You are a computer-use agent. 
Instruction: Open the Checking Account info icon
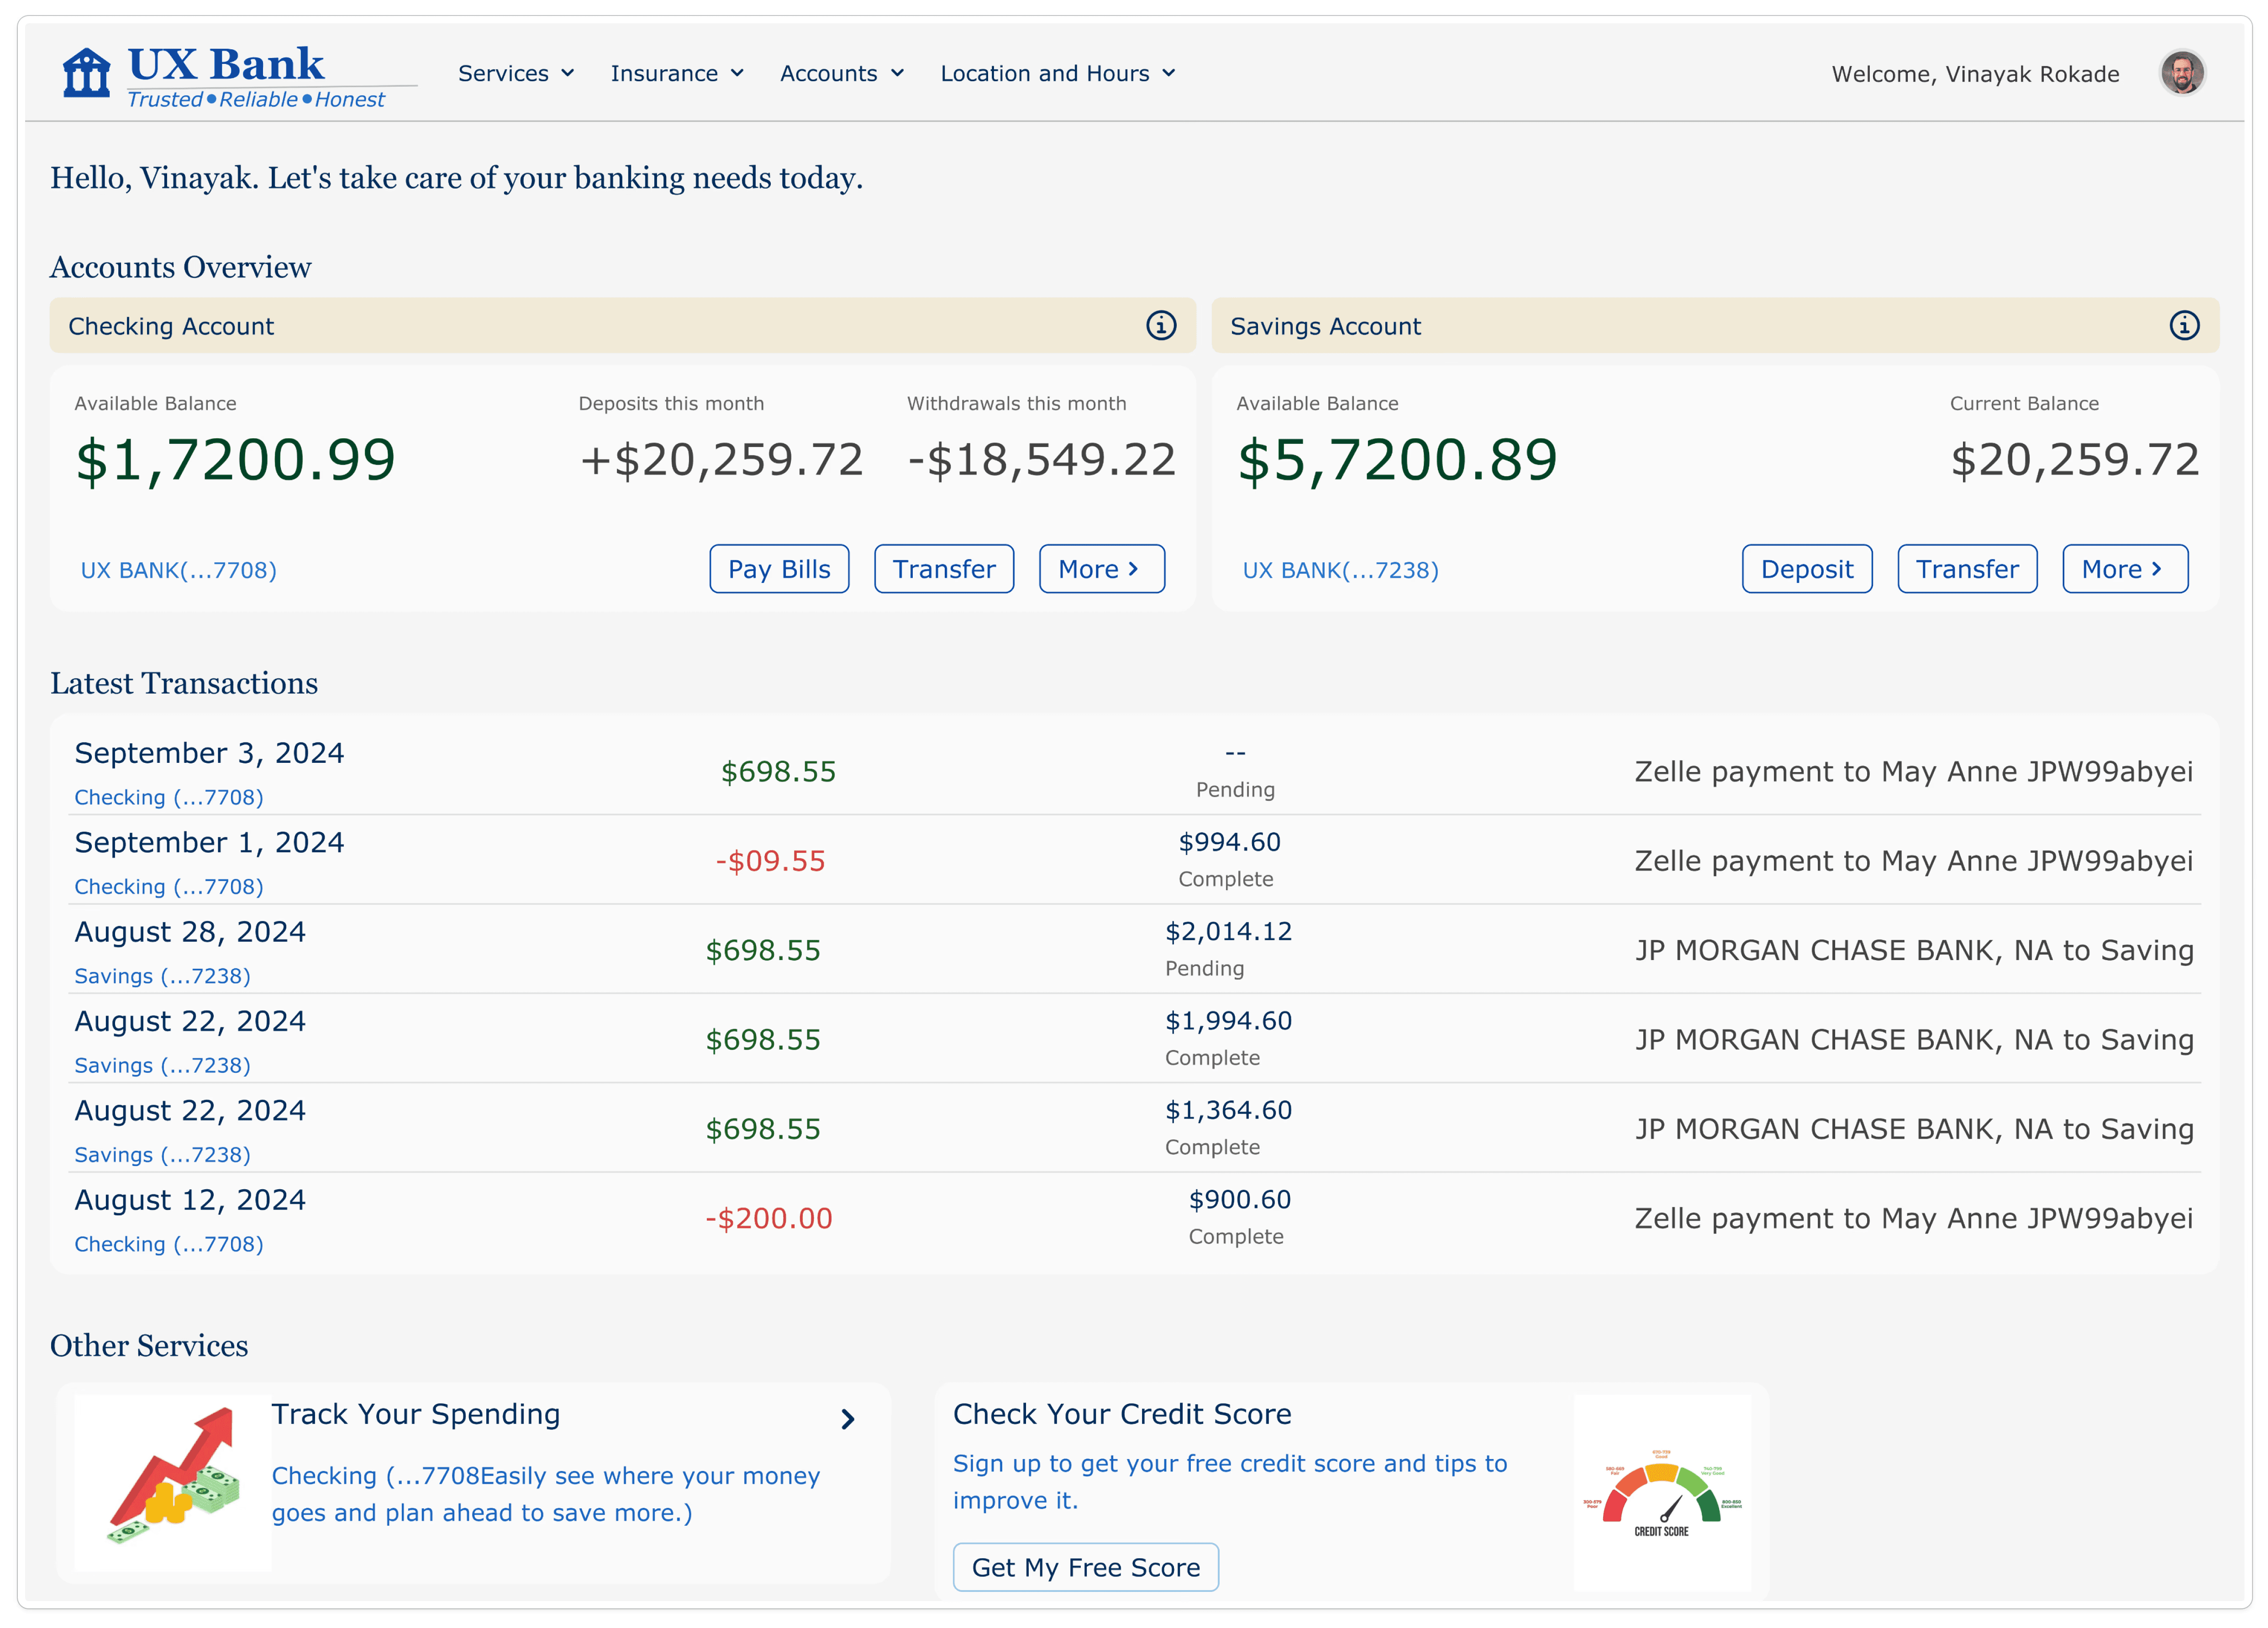(x=1160, y=325)
